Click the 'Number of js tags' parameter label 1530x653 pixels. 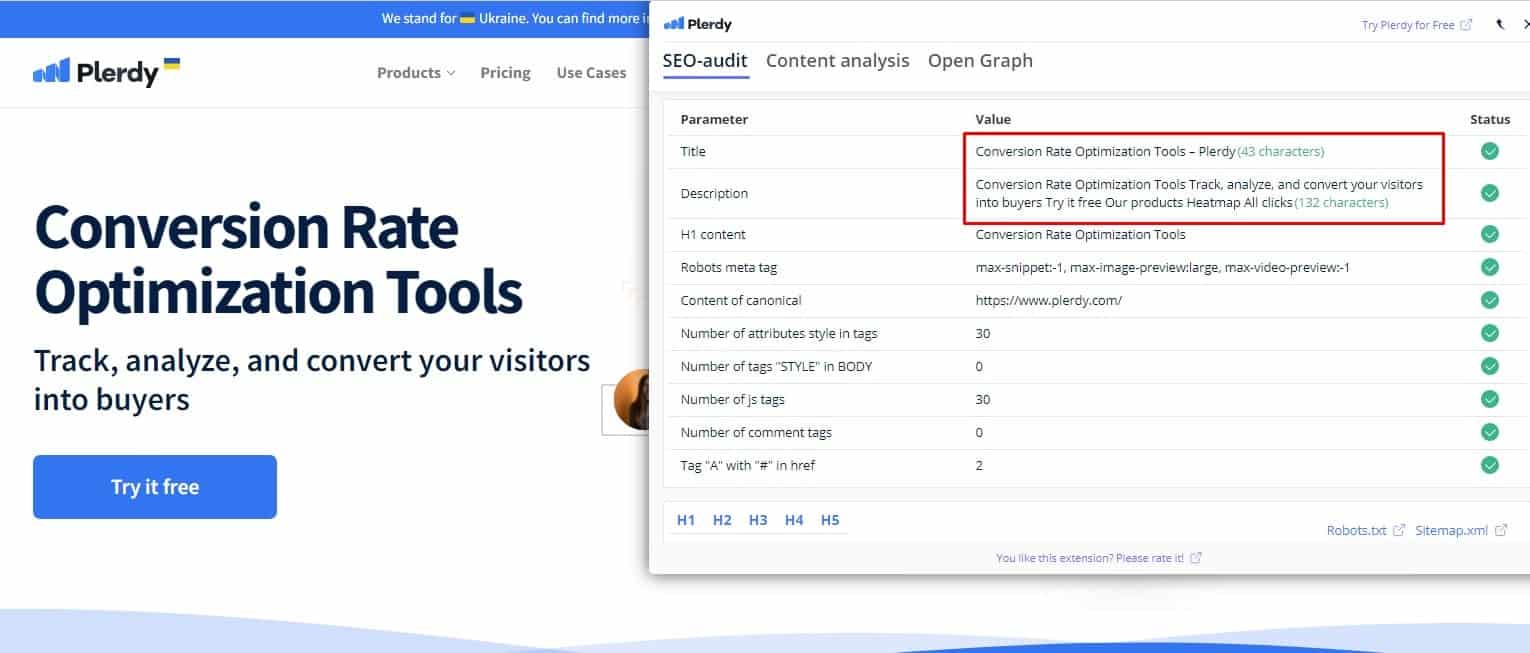coord(732,399)
